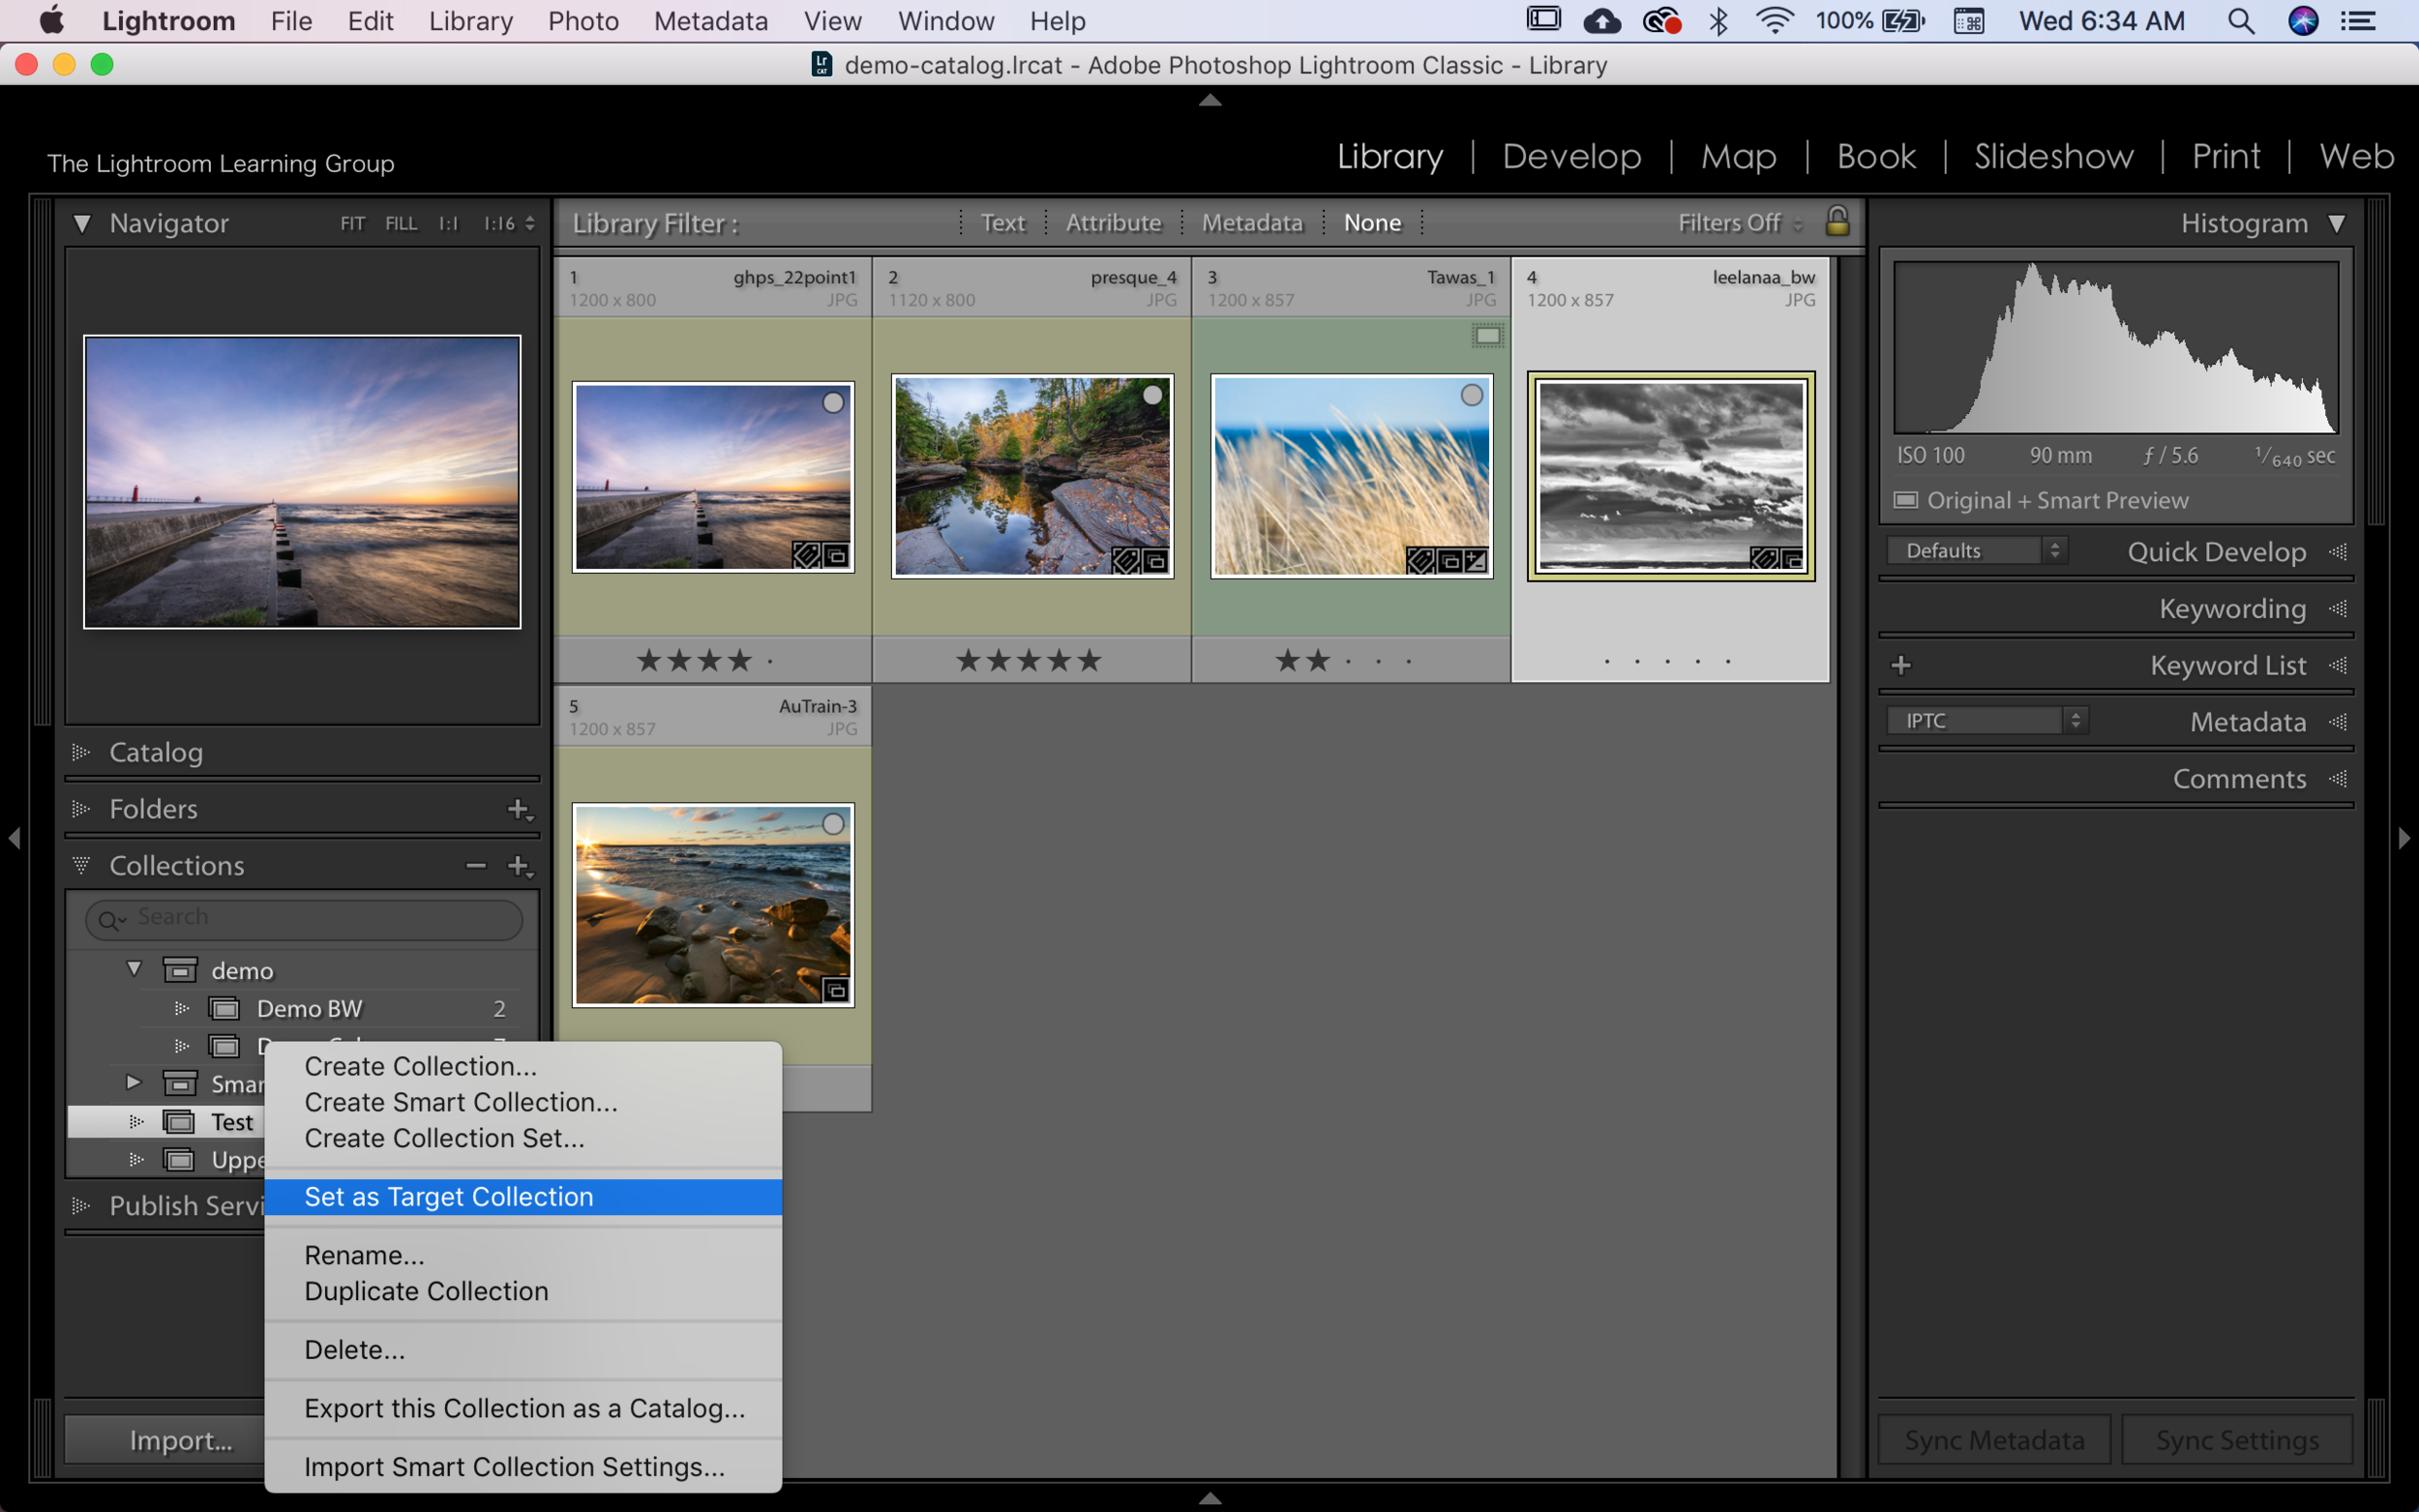Click the filter lock icon in Library Filter
The image size is (2419, 1512).
[1837, 221]
